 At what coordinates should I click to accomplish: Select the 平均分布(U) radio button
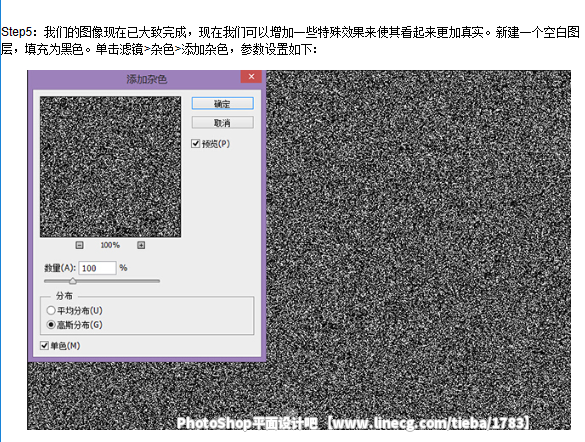(51, 310)
